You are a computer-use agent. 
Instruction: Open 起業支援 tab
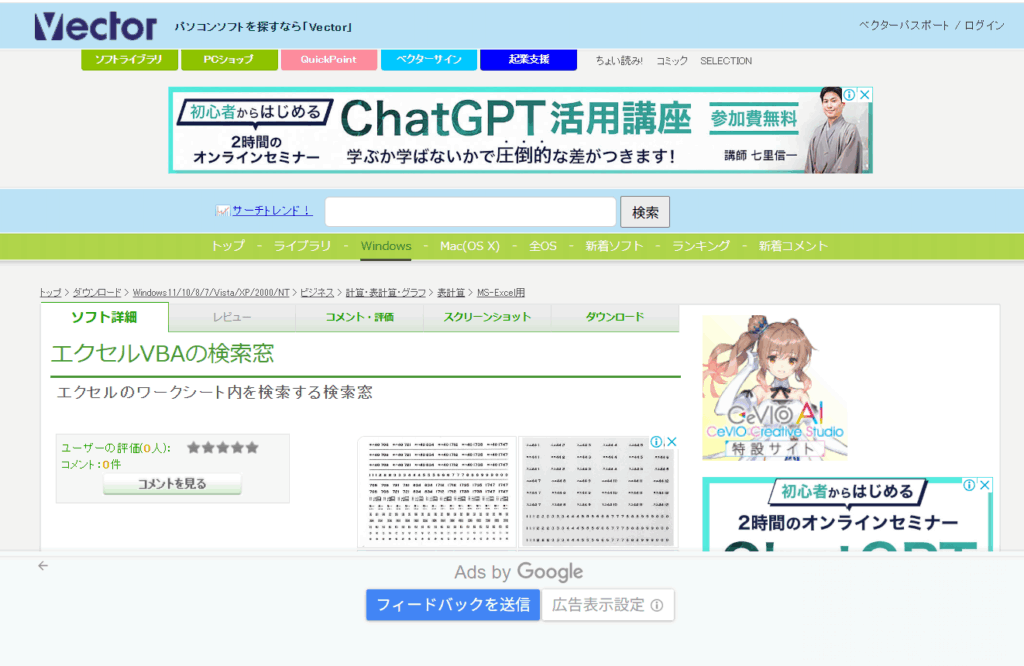(x=529, y=59)
